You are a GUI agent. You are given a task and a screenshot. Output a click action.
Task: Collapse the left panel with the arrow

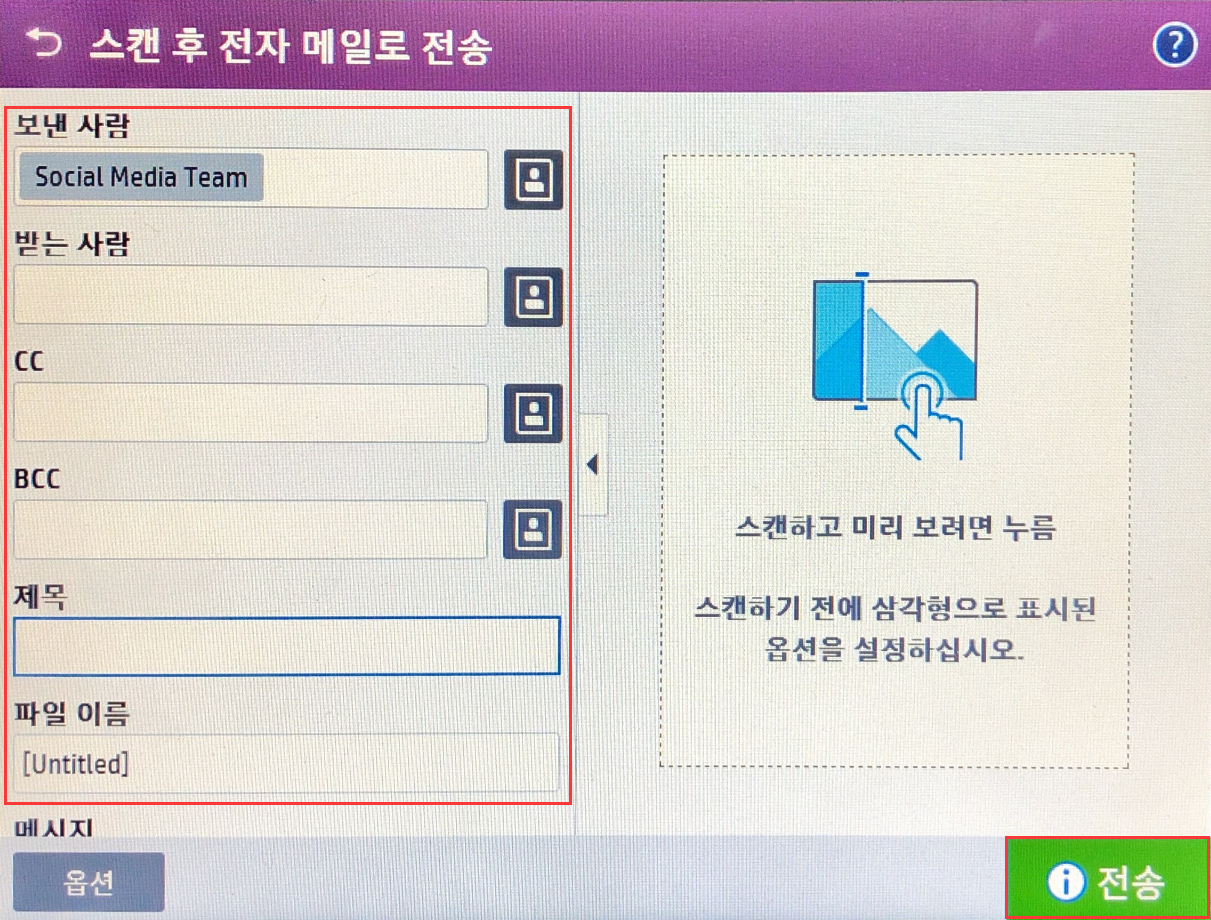[x=592, y=465]
